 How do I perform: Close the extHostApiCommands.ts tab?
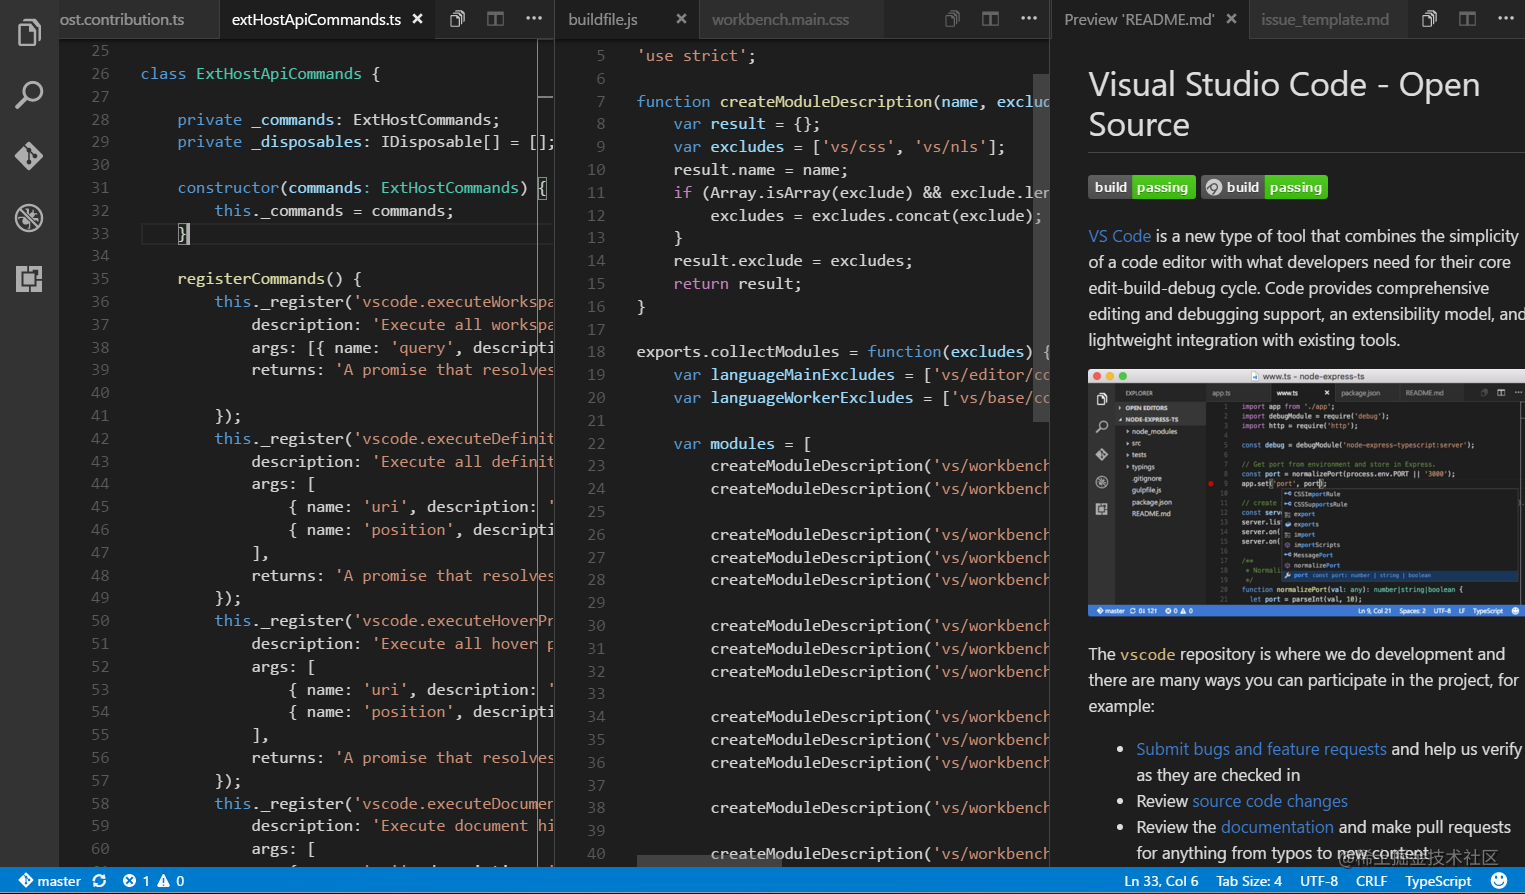418,19
